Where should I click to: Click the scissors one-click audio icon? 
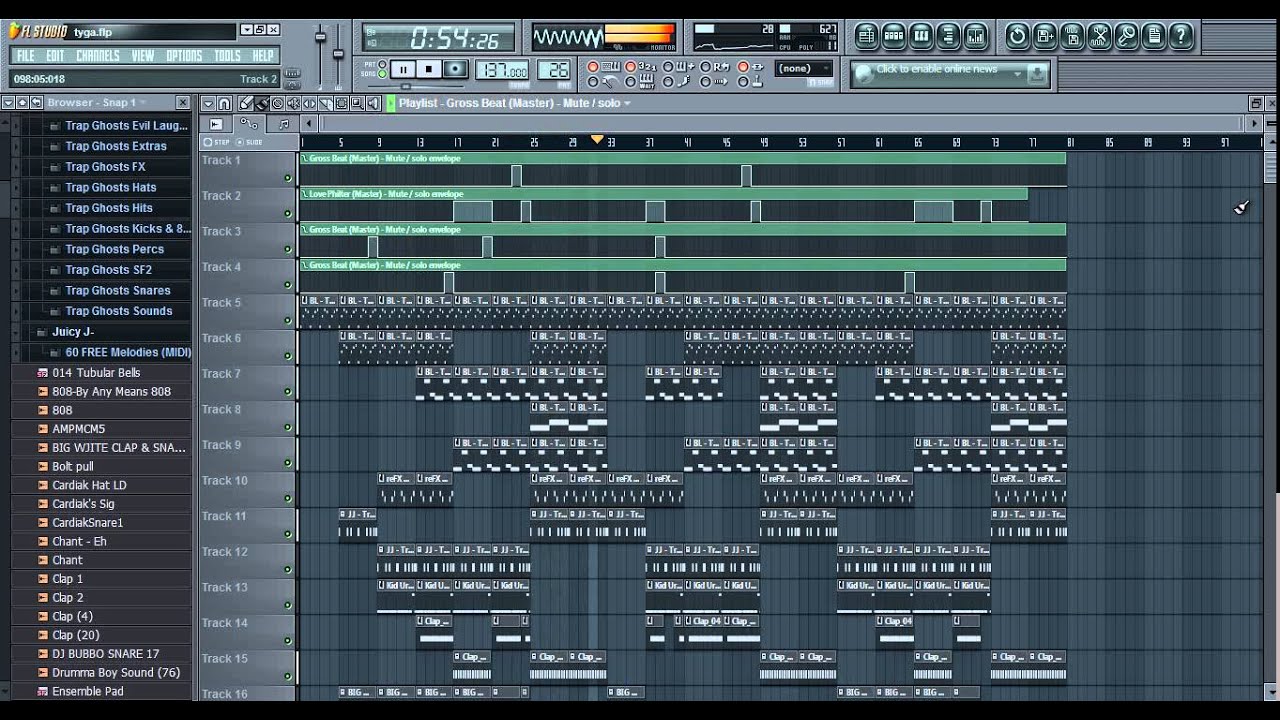point(1099,37)
